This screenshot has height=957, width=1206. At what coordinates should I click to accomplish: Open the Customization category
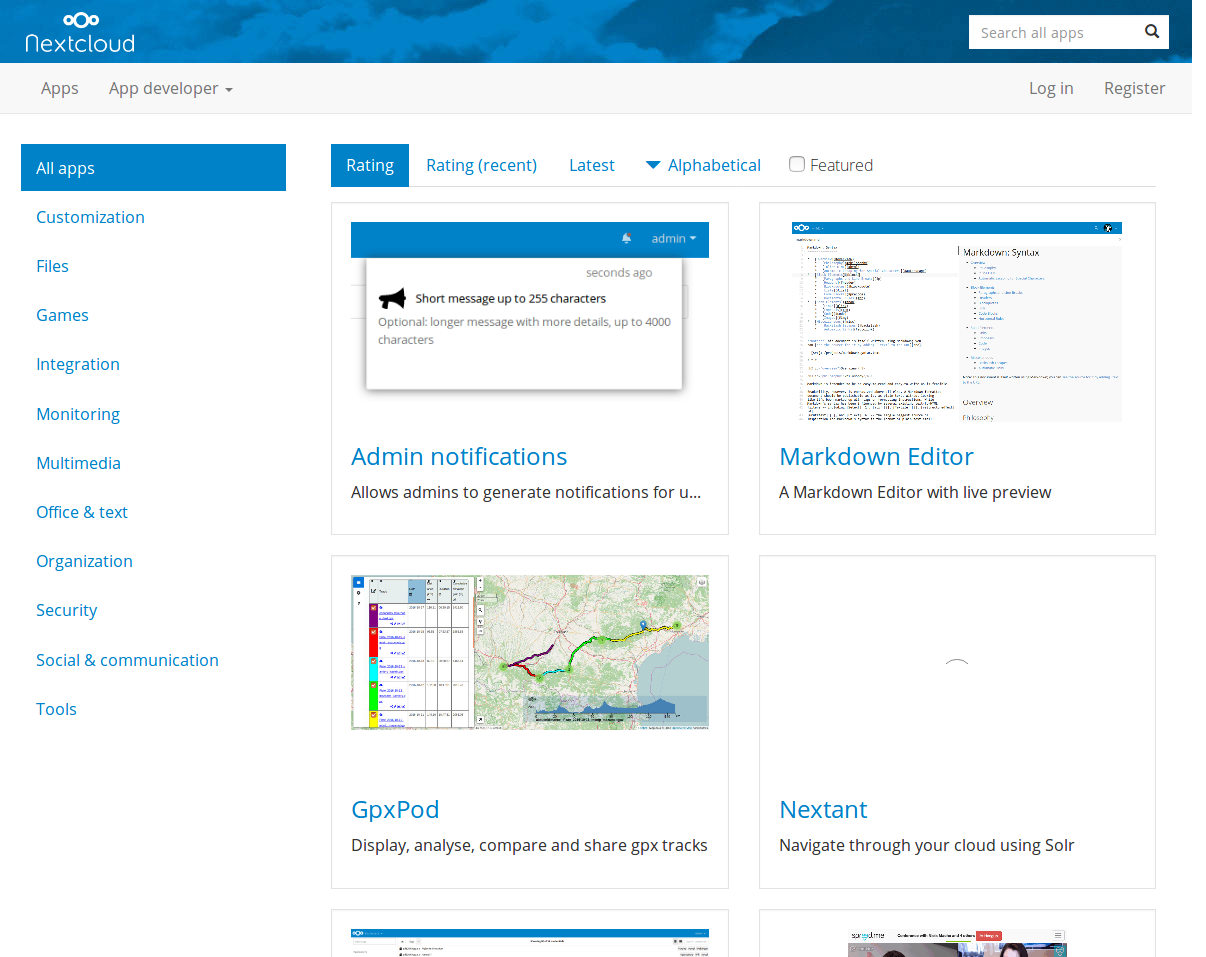(90, 217)
